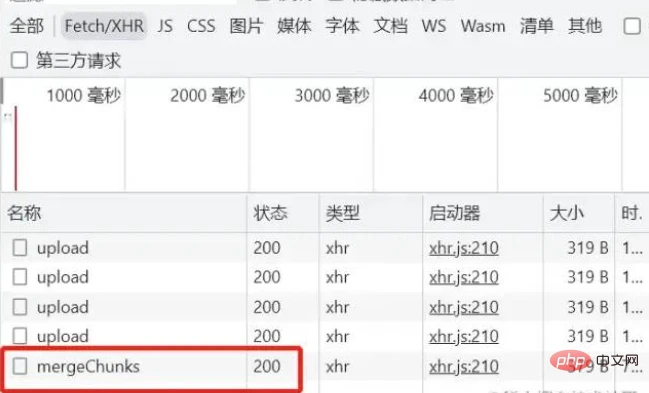Click the xhr type of mergeChunks
Screen dimensions: 649x393
tap(337, 366)
